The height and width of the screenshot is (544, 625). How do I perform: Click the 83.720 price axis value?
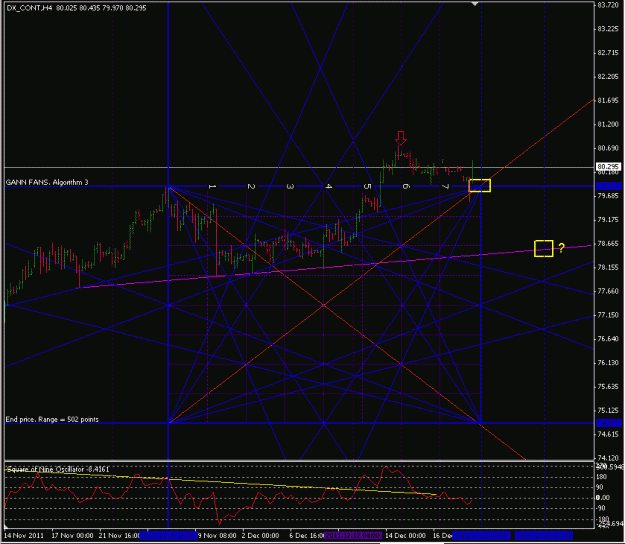(x=608, y=5)
